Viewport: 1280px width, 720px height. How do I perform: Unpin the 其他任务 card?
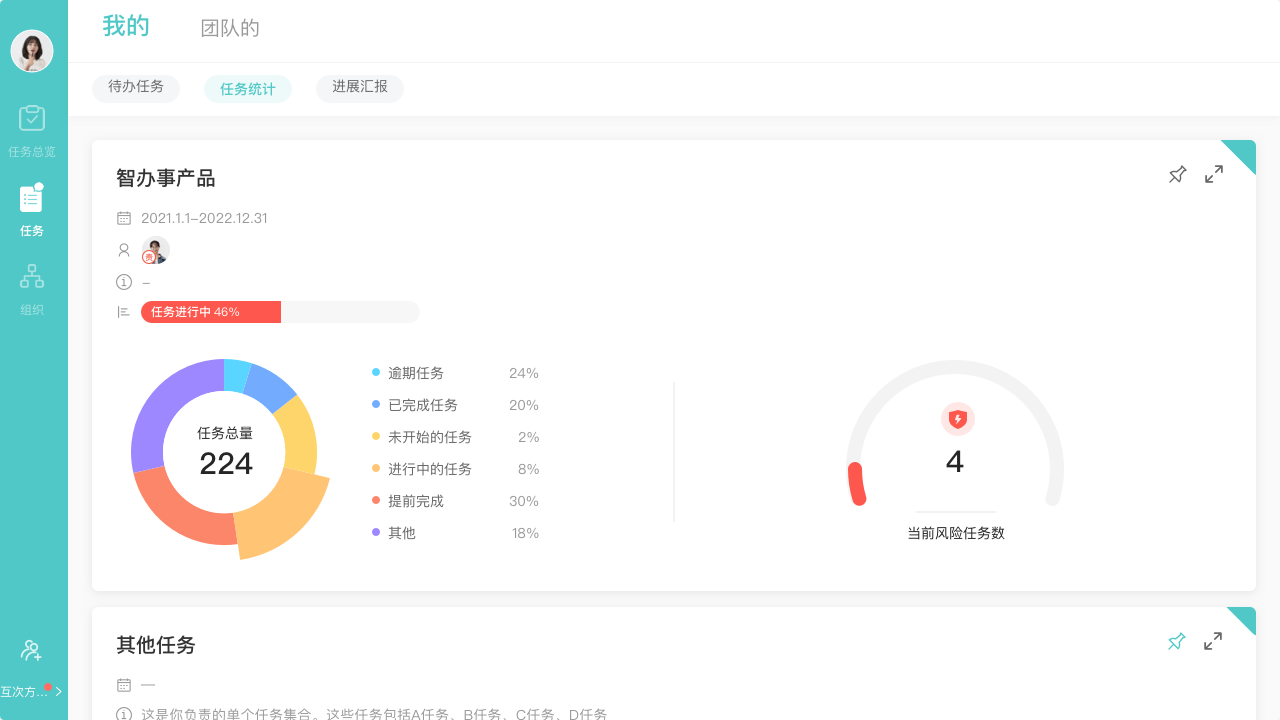[x=1177, y=640]
